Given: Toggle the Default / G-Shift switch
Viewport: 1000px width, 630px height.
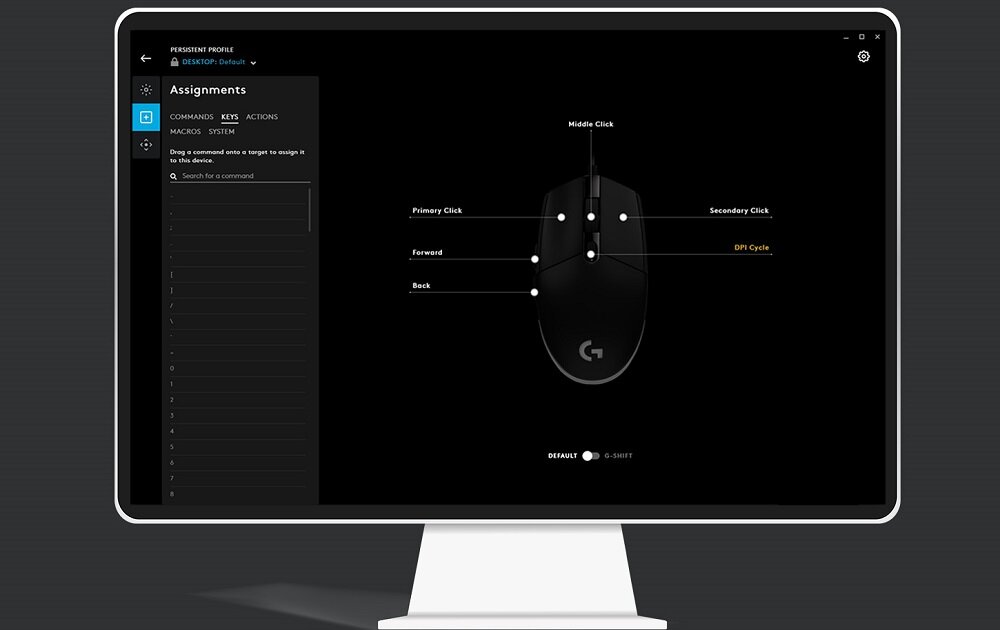Looking at the screenshot, I should click(591, 456).
